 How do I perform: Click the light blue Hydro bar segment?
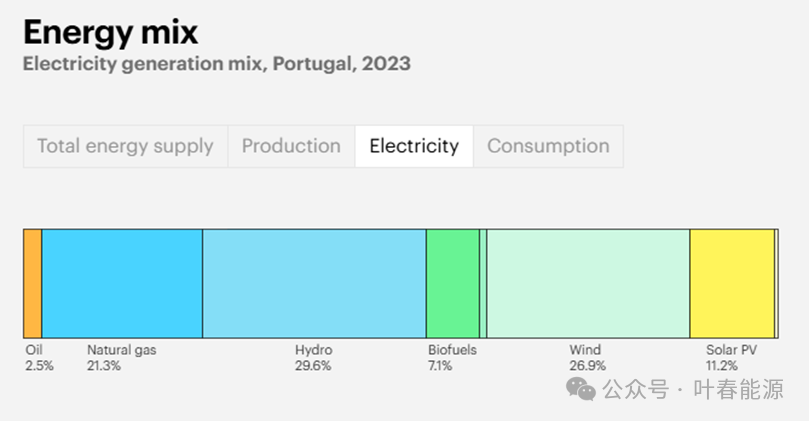314,284
